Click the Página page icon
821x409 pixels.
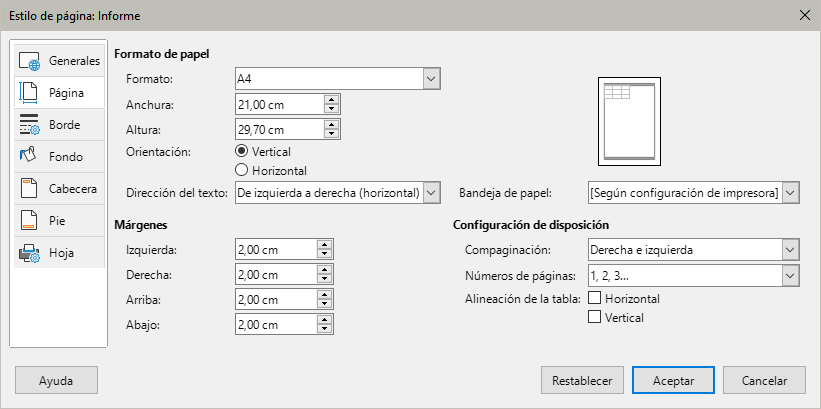[x=29, y=93]
